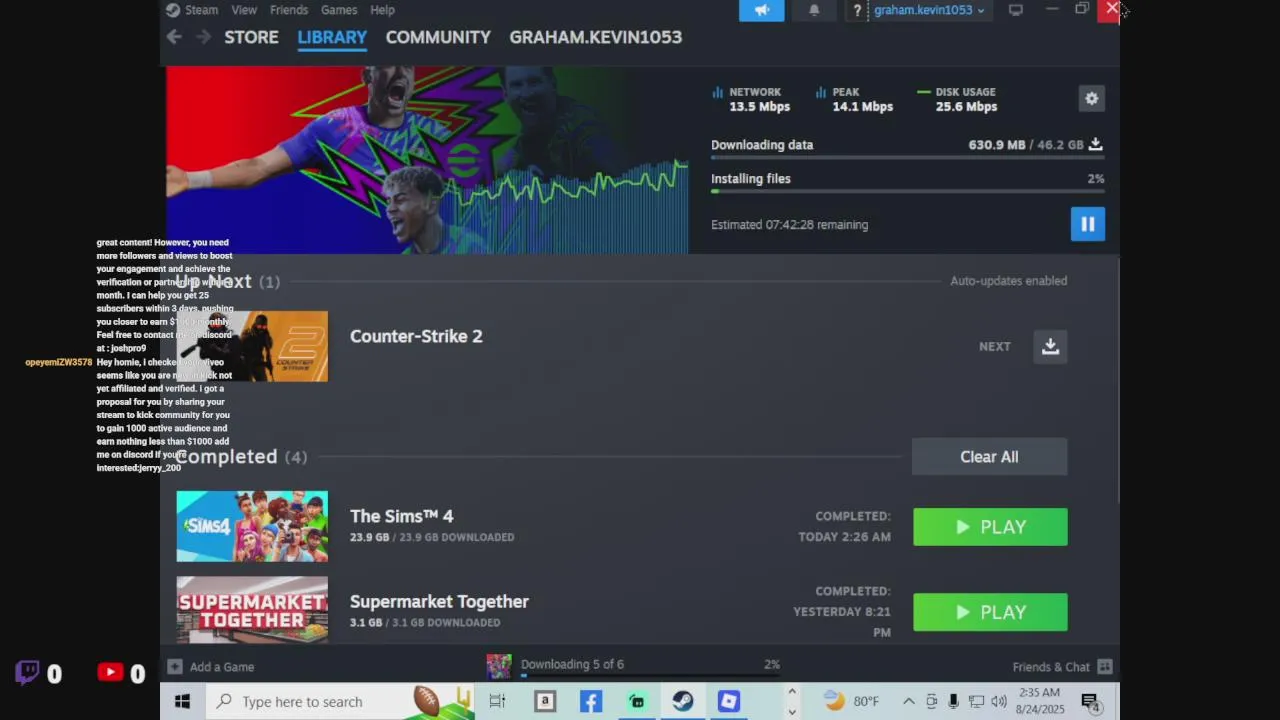Click the microphone tray icon
1280x720 pixels.
(954, 702)
